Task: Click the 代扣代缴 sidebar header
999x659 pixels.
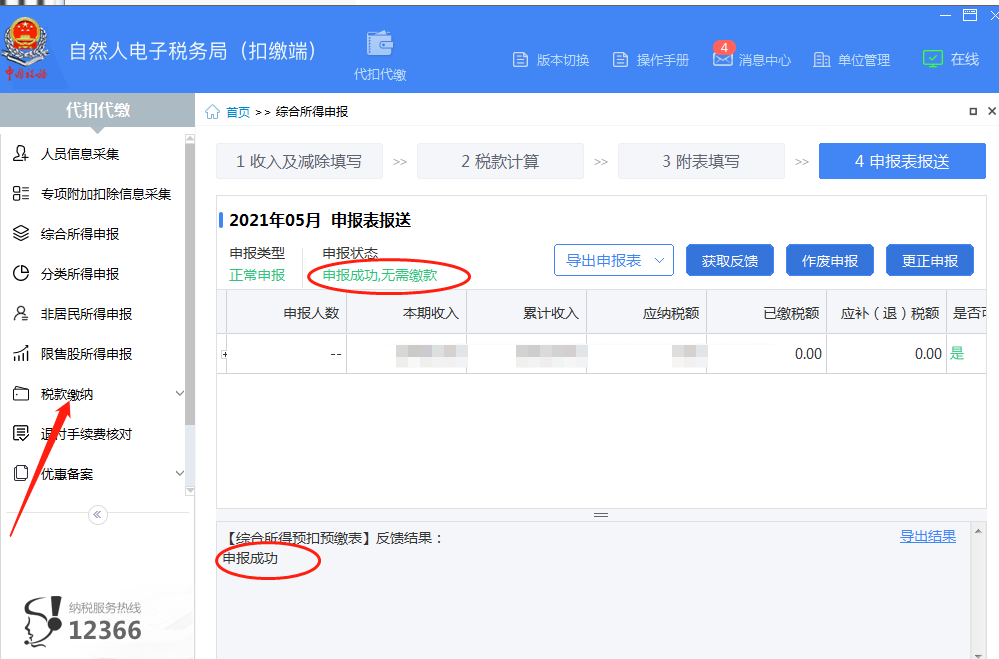Action: pyautogui.click(x=97, y=110)
